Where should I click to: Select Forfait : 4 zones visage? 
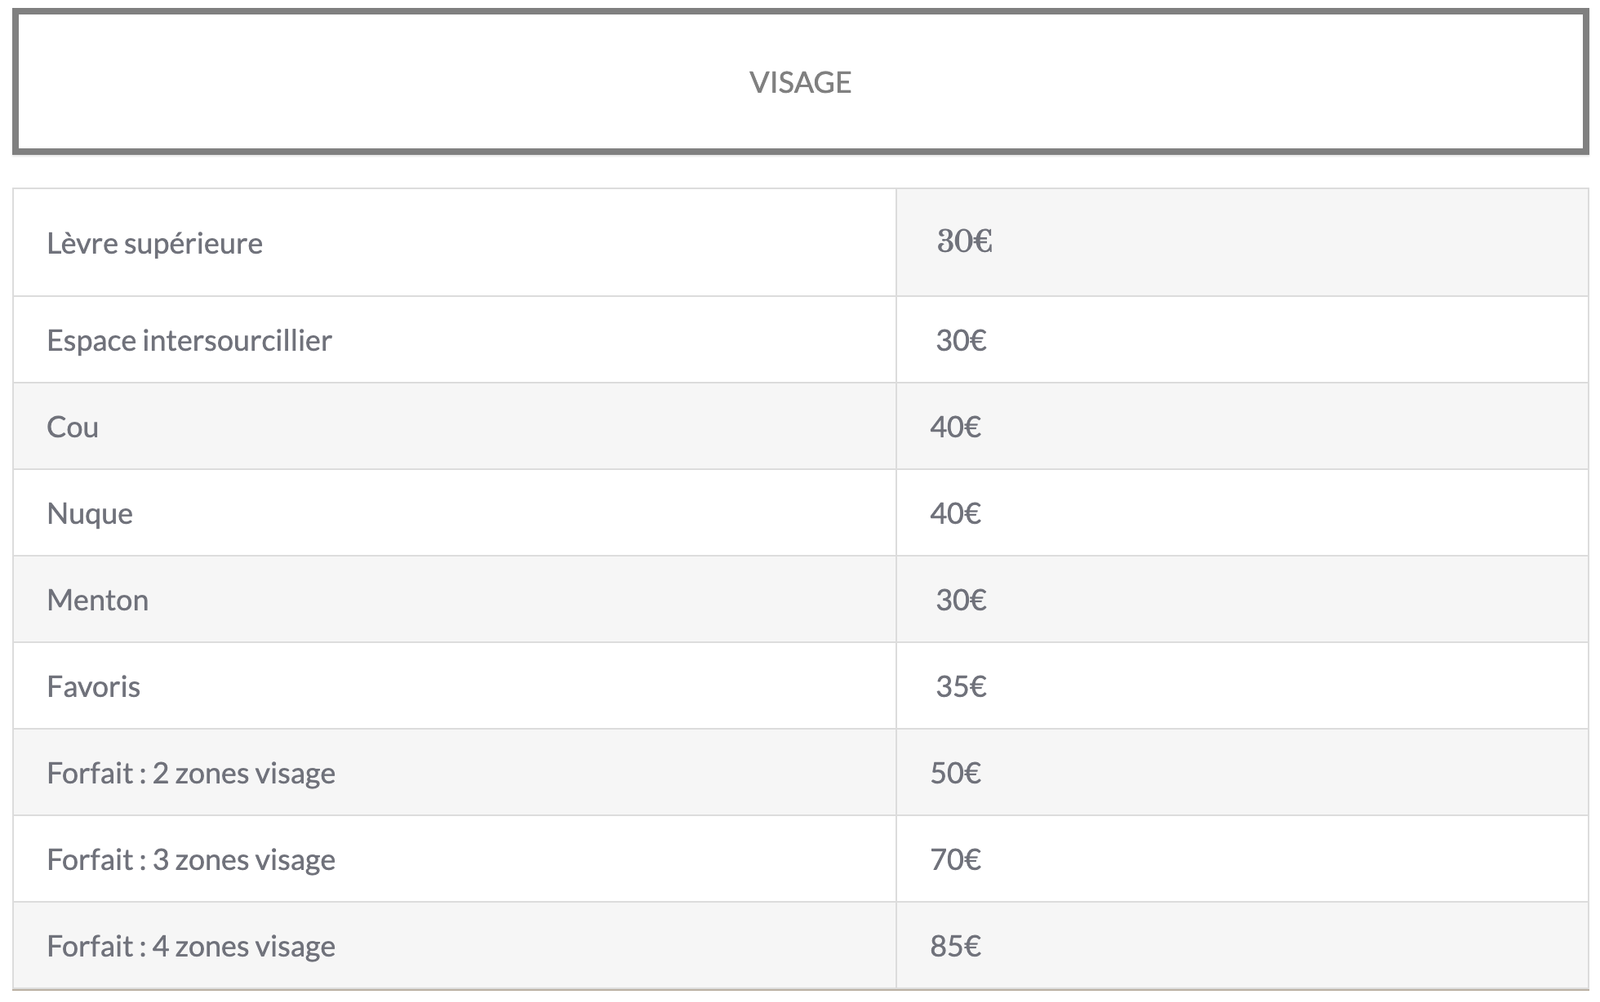tap(191, 946)
